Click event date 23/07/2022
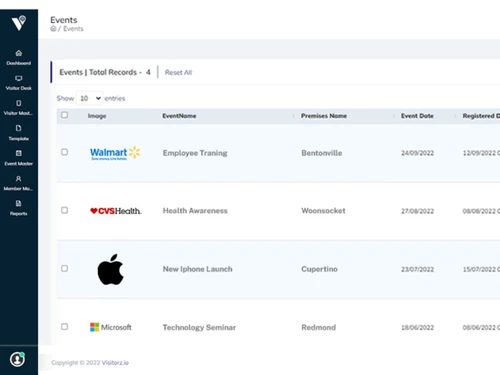This screenshot has width=500, height=375. pos(417,269)
